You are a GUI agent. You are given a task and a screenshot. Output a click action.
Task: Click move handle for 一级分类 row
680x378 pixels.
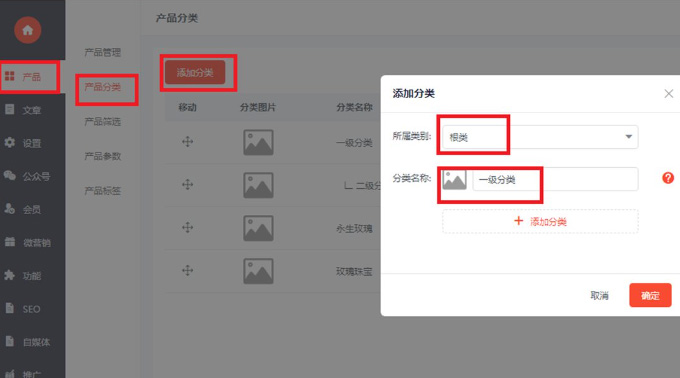pos(187,142)
